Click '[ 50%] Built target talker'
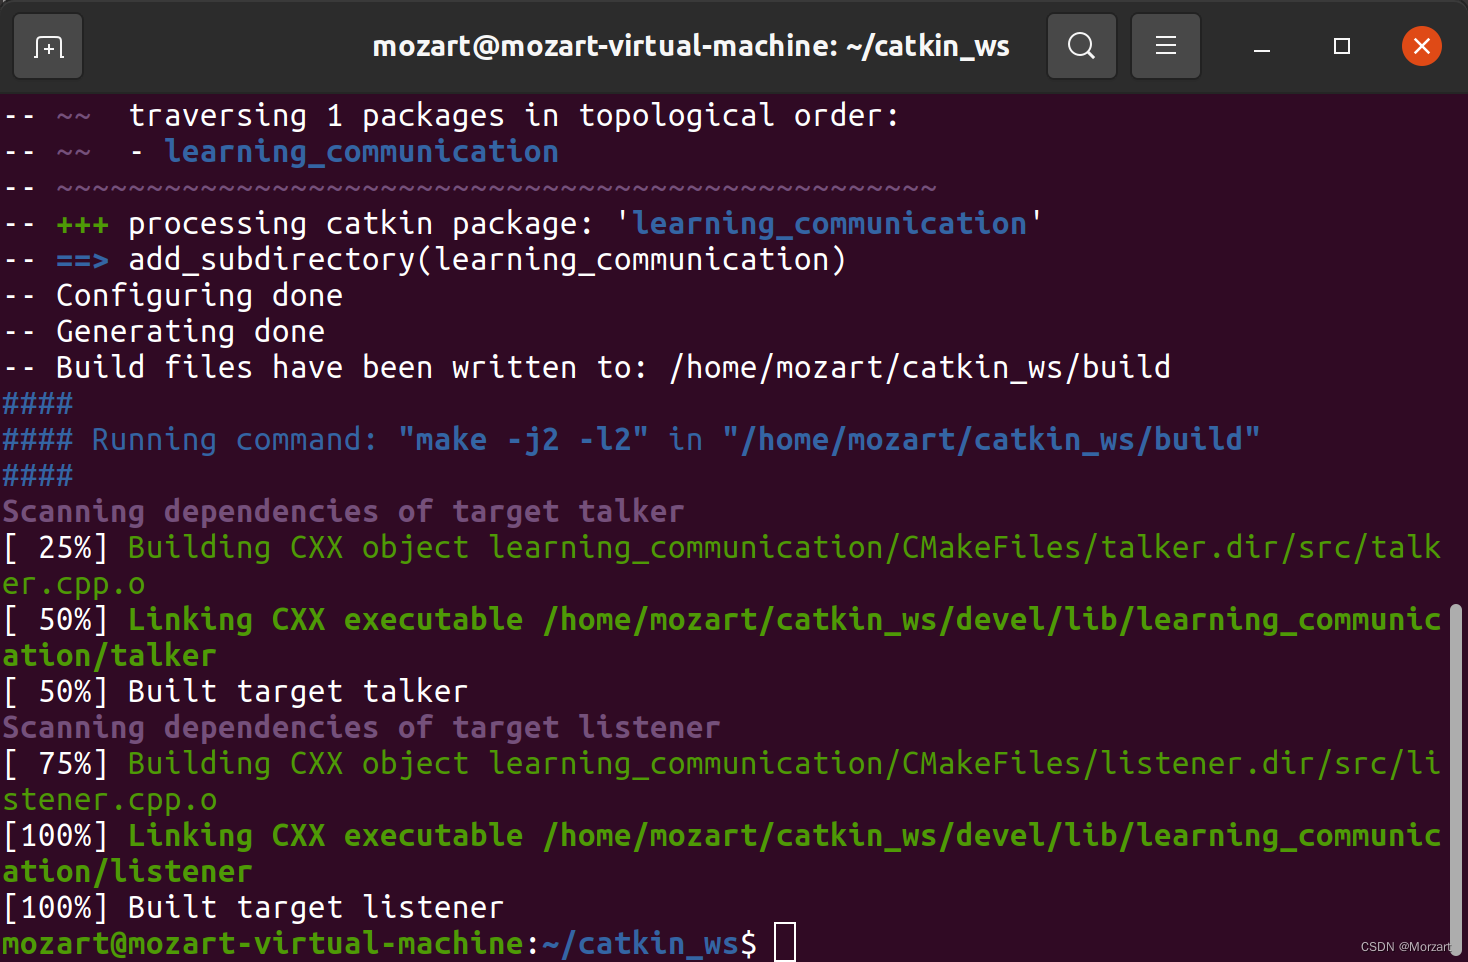The width and height of the screenshot is (1468, 962). tap(235, 692)
